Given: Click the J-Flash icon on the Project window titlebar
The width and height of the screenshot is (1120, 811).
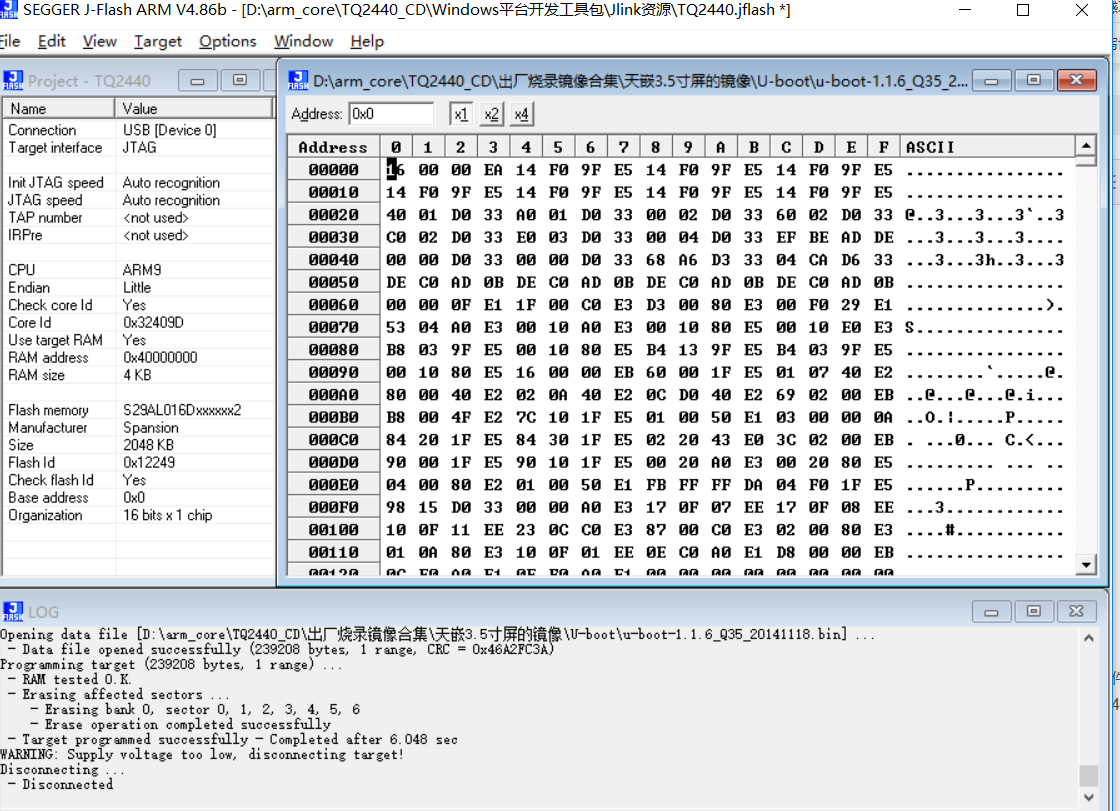Looking at the screenshot, I should 14,80.
